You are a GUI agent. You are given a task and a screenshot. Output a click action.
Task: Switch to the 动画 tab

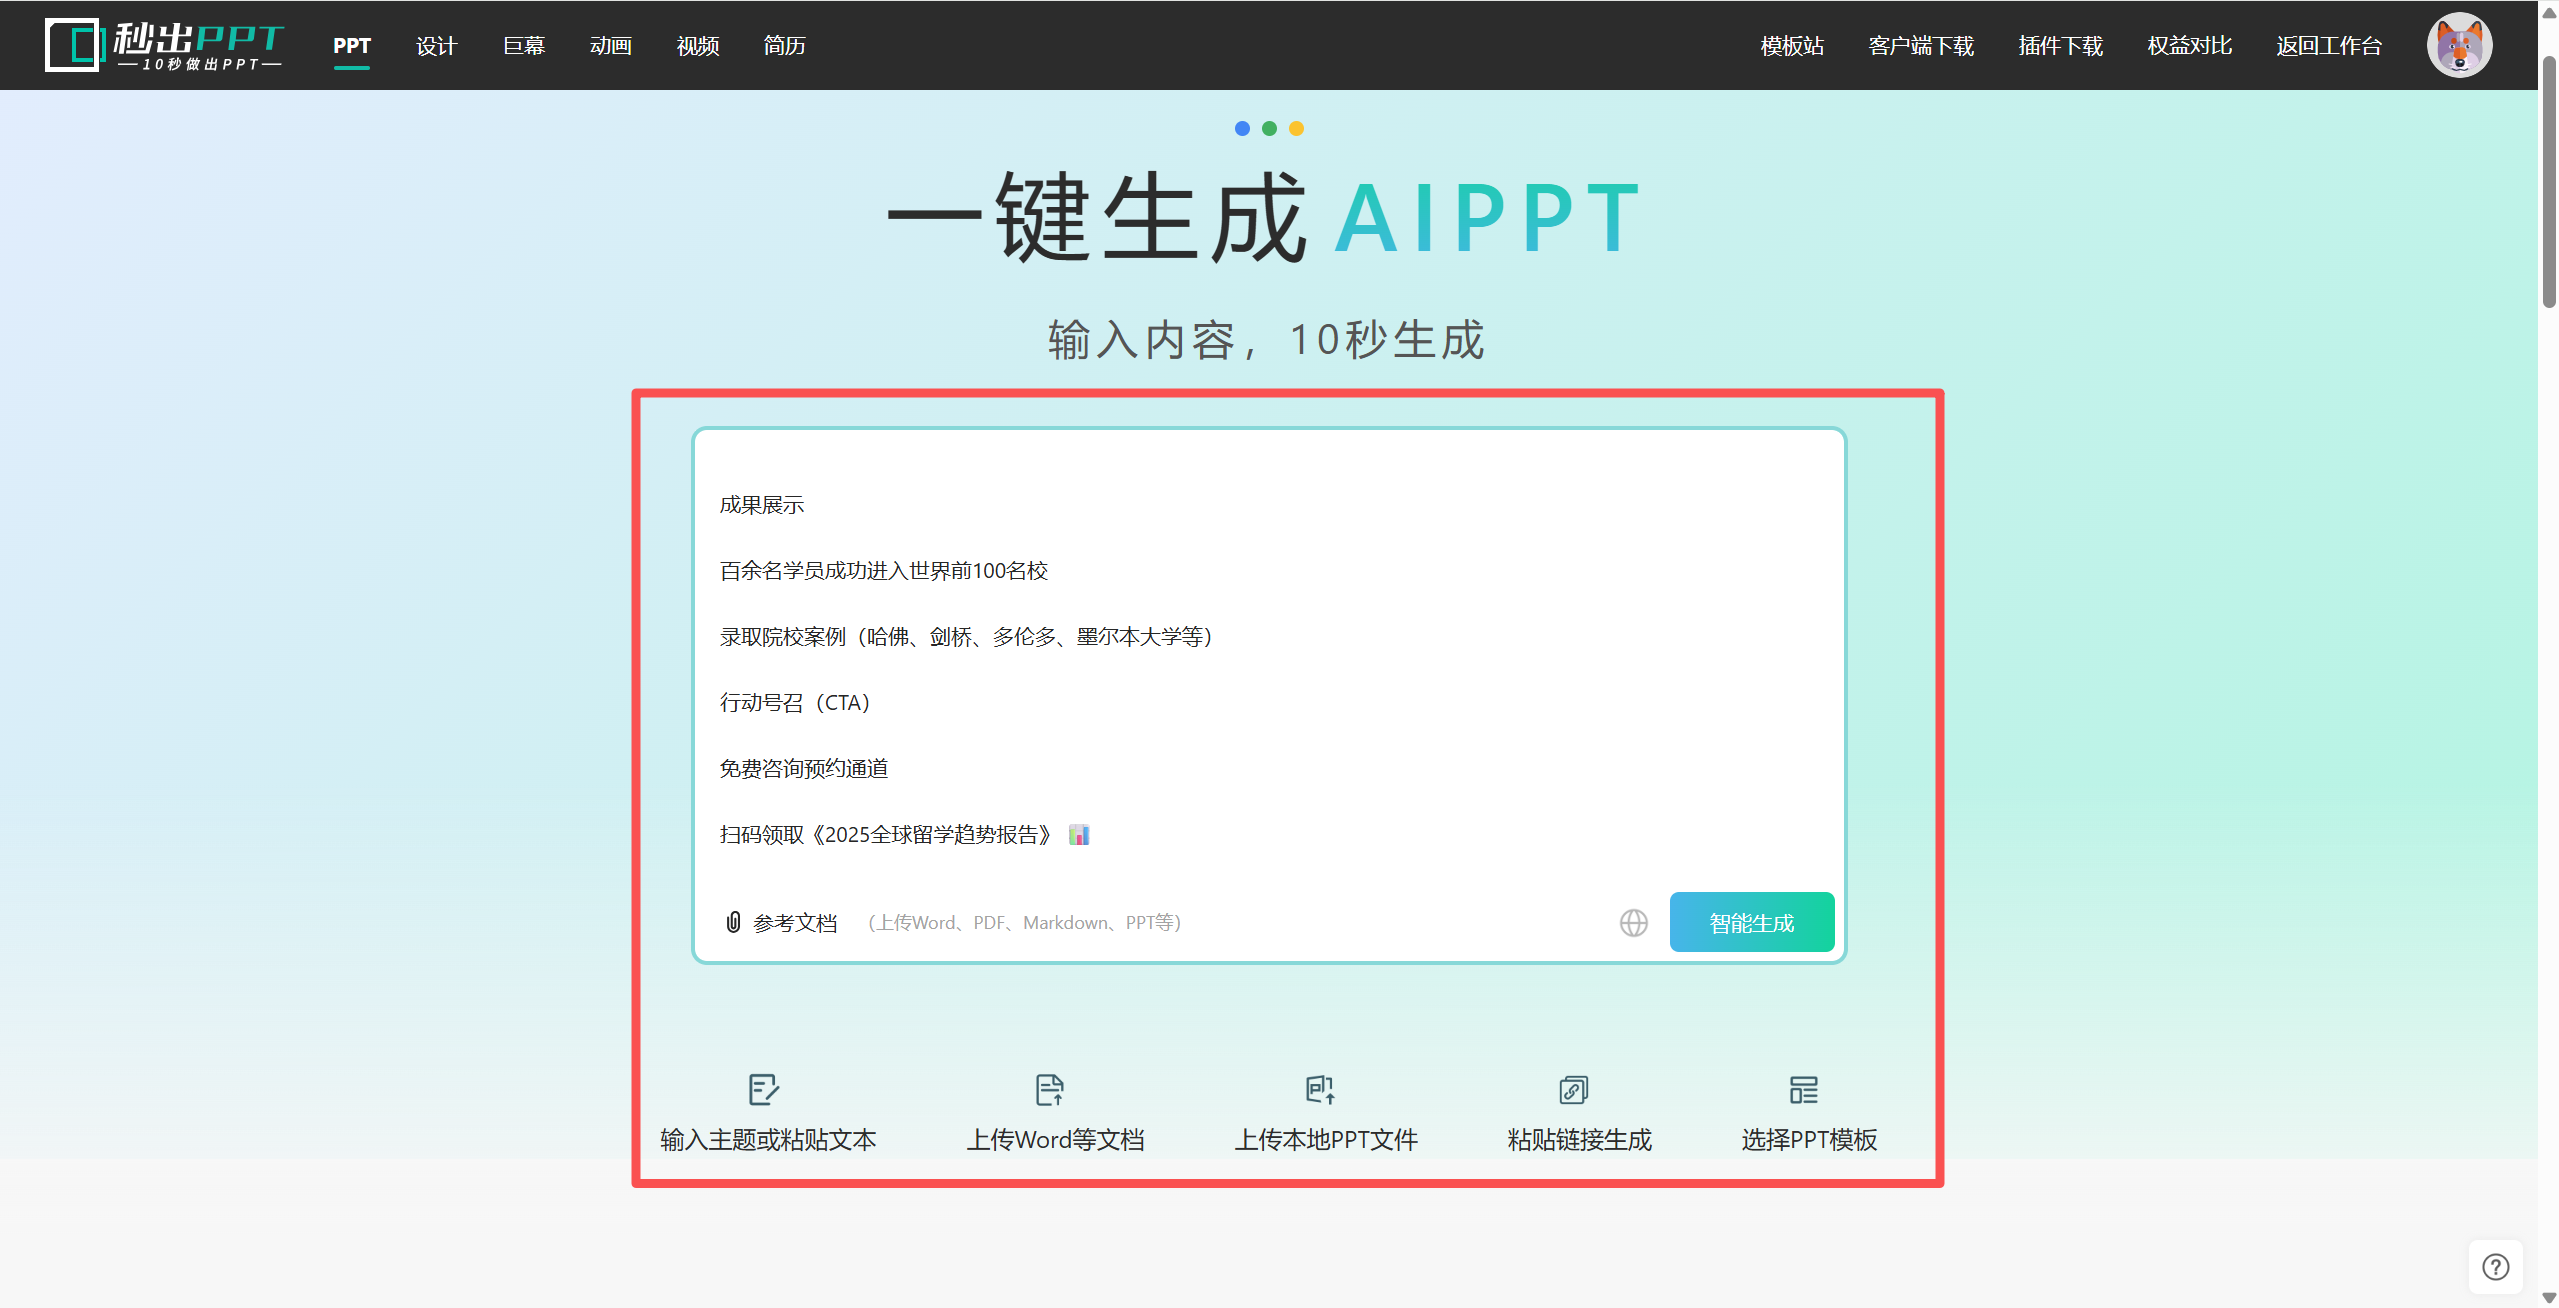[610, 46]
